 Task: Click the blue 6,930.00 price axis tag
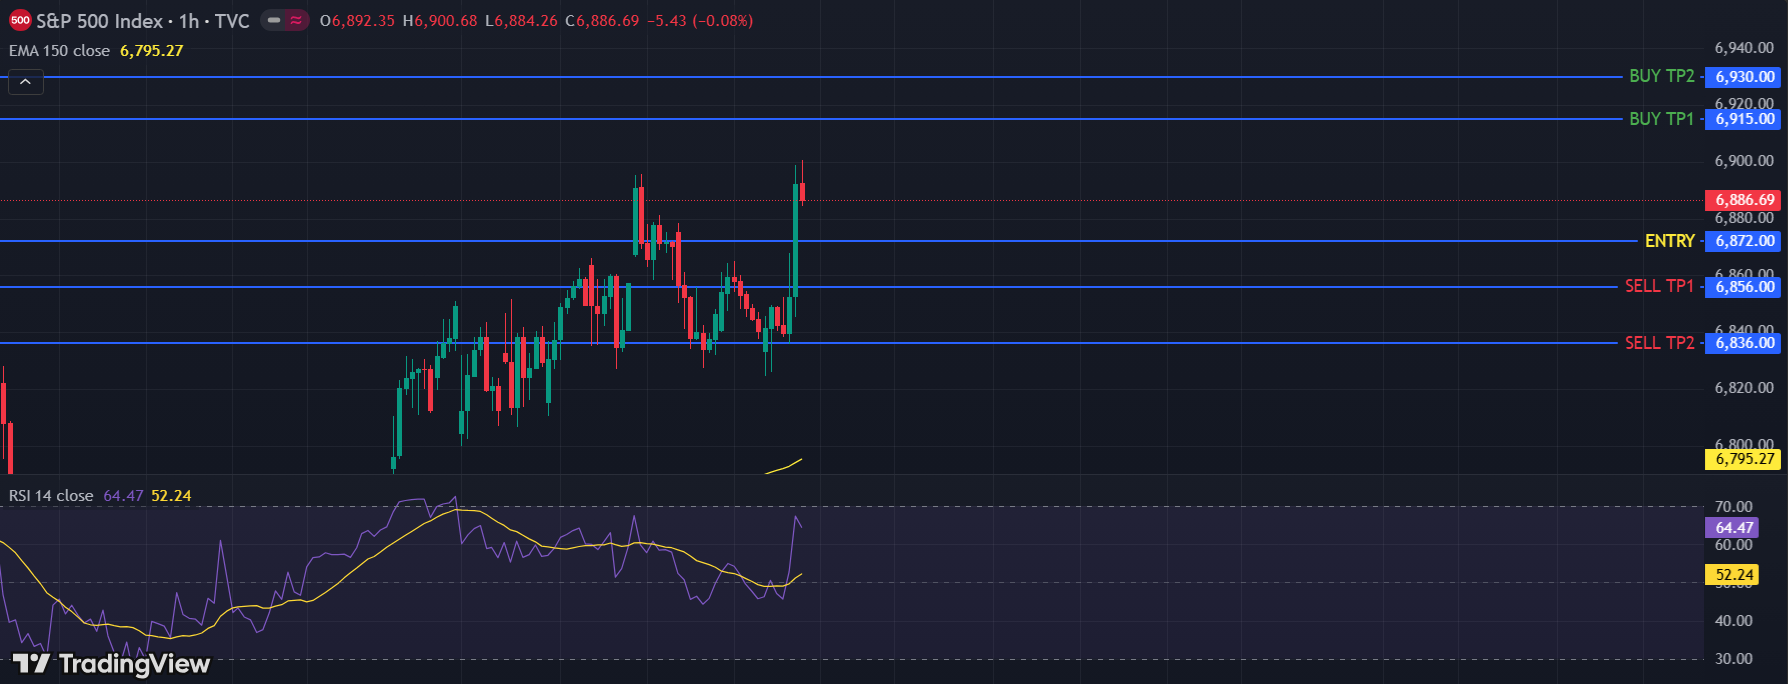1744,77
